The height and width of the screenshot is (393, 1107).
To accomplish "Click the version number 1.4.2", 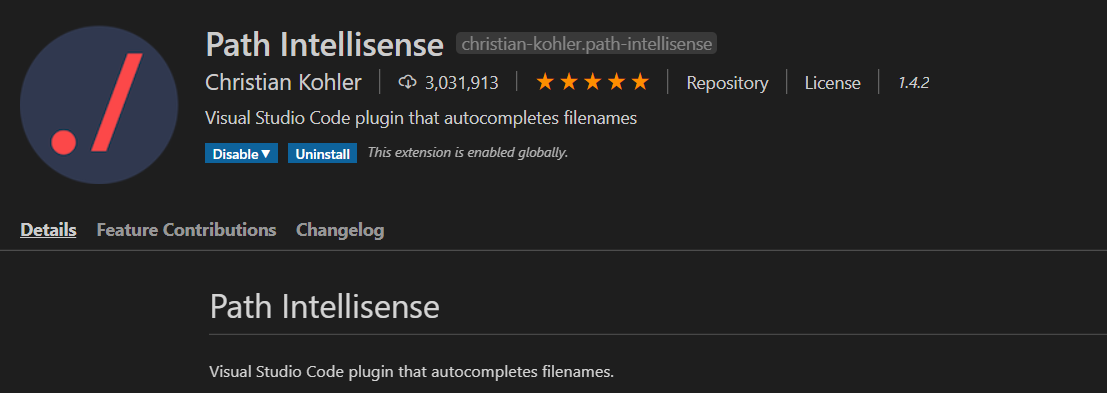I will coord(914,83).
